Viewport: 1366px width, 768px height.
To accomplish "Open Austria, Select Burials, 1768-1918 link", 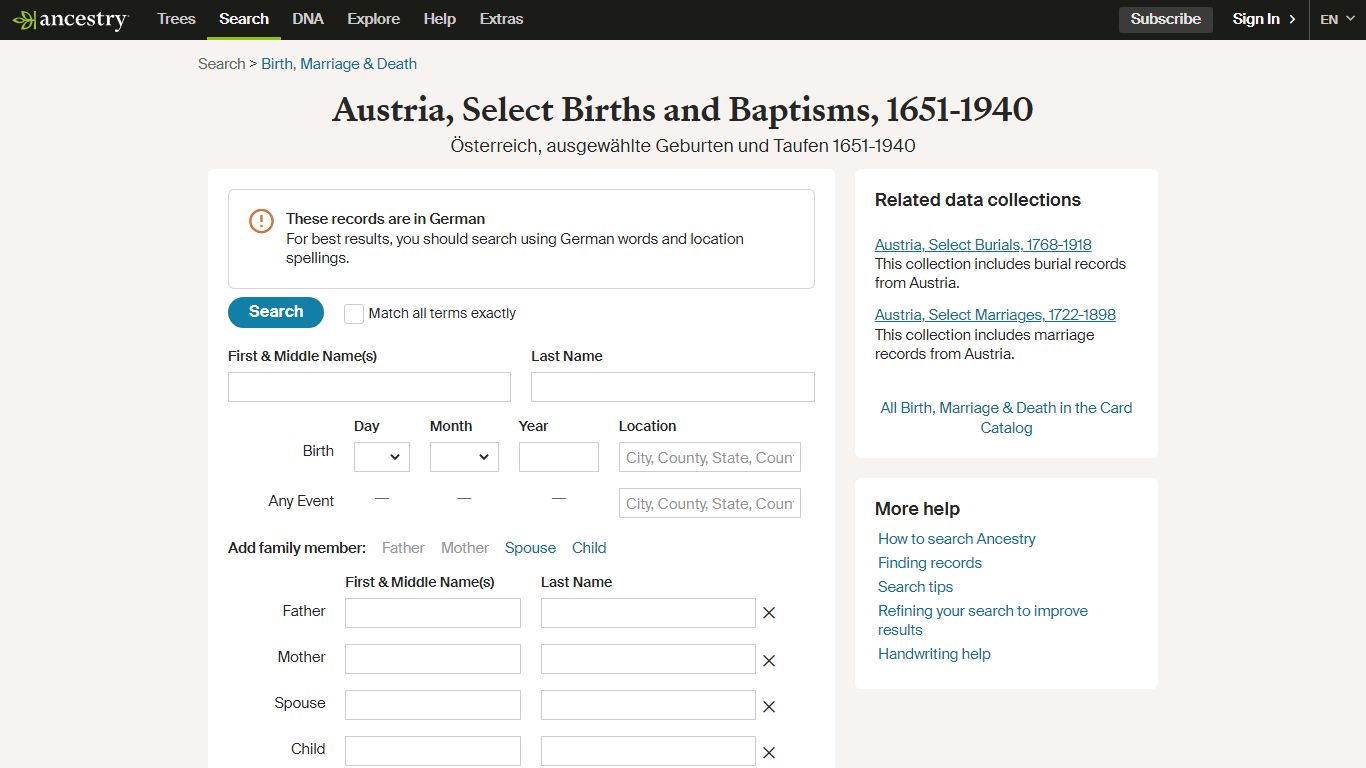I will pos(983,245).
